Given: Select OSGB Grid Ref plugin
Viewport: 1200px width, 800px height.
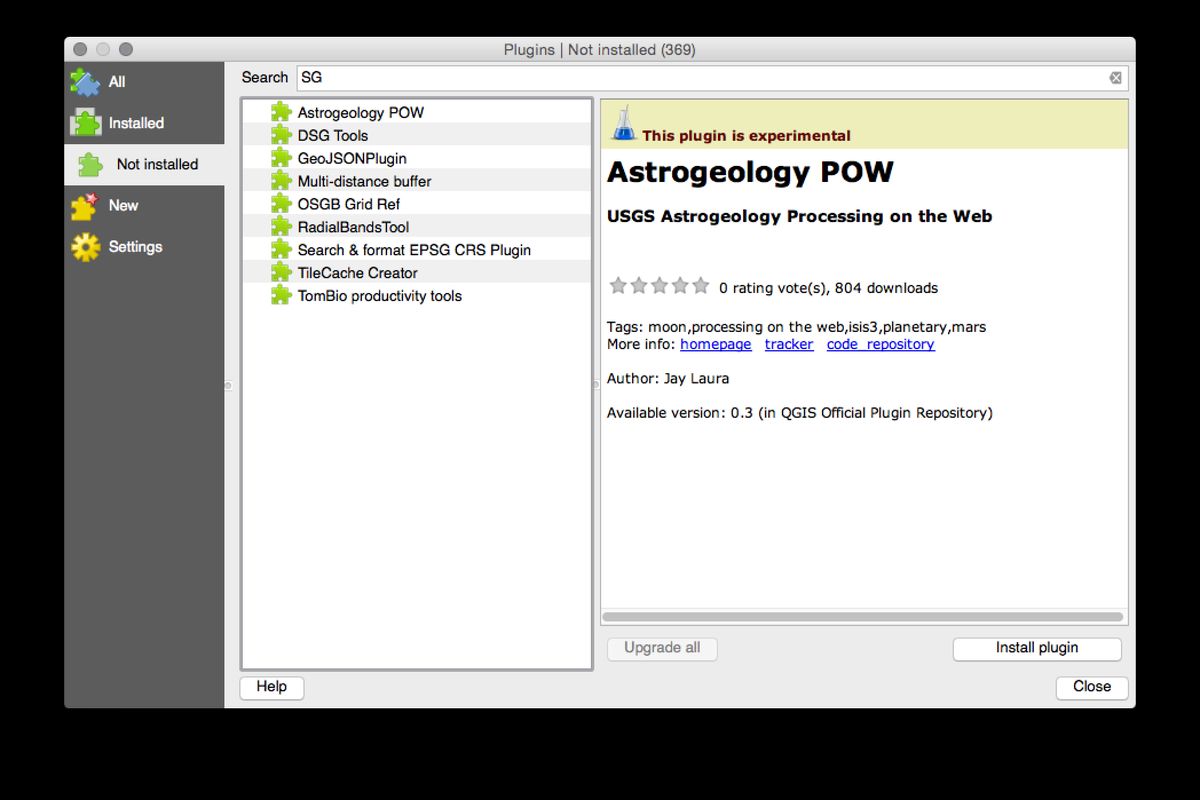Looking at the screenshot, I should pos(348,204).
